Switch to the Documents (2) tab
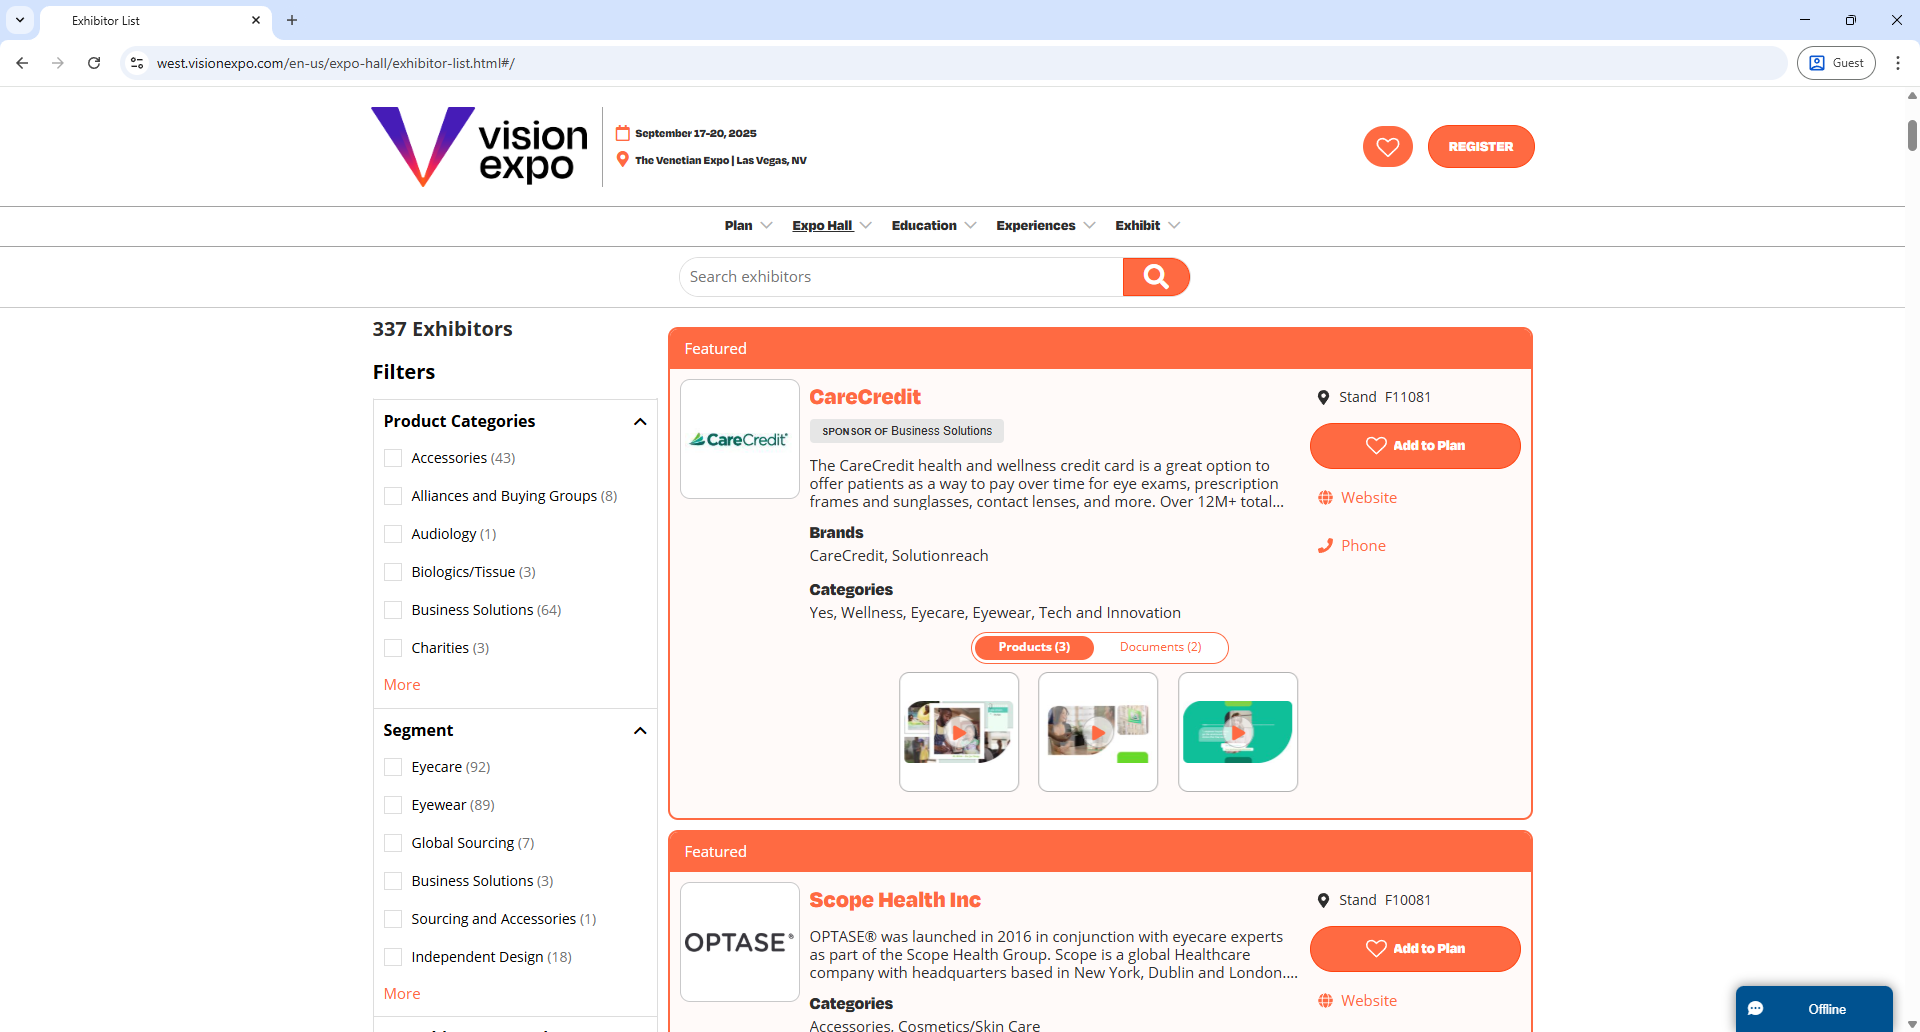Screen dimensions: 1920x1032 pyautogui.click(x=1159, y=647)
